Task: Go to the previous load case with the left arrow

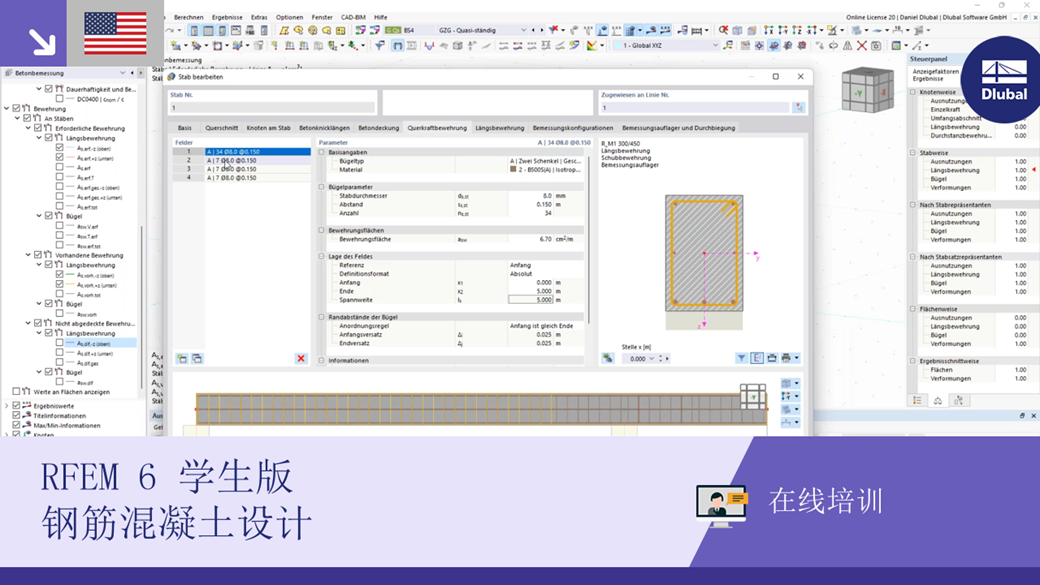Action: (x=533, y=30)
